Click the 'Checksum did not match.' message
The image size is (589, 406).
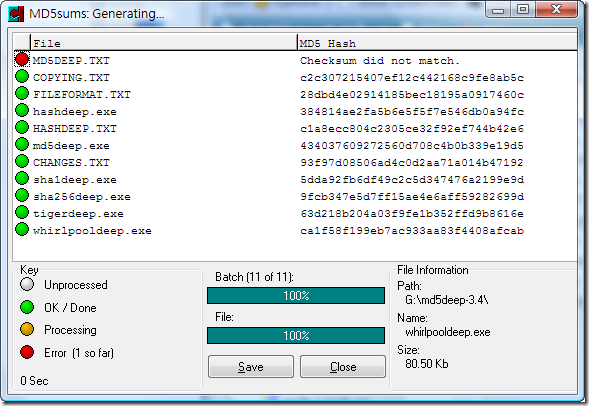[x=380, y=60]
